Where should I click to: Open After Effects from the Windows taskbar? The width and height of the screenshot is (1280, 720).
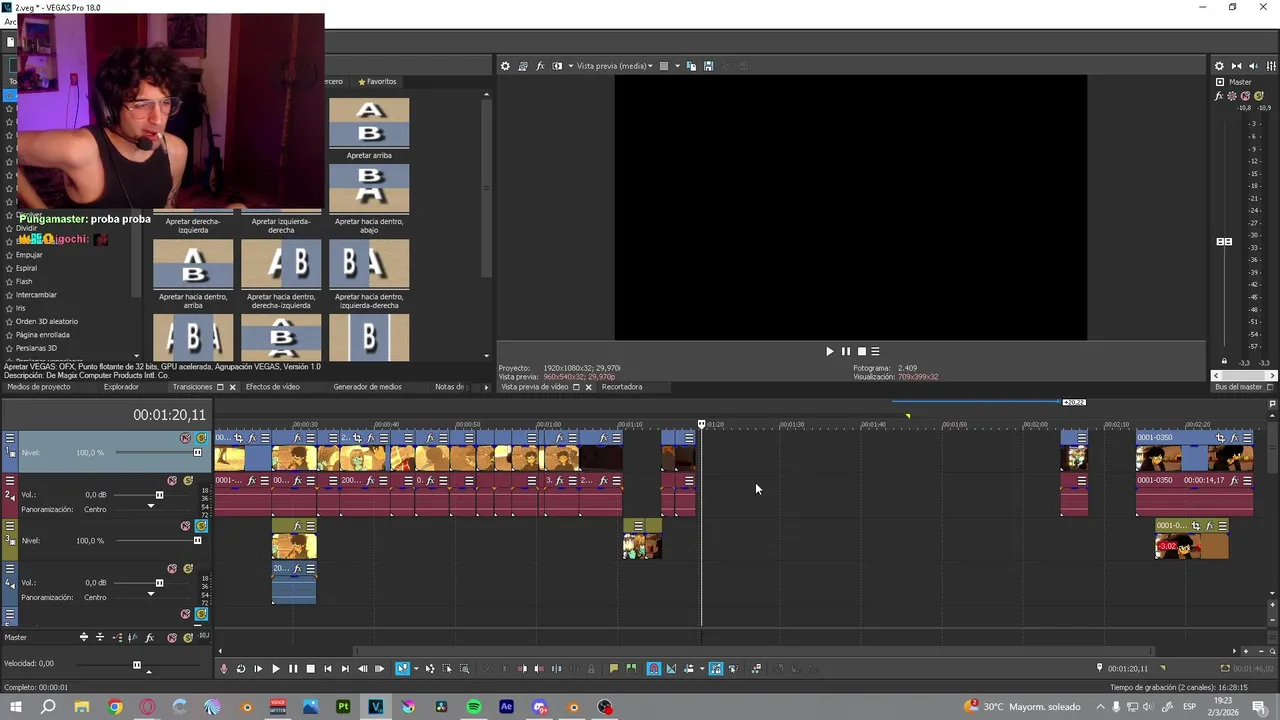pos(507,707)
